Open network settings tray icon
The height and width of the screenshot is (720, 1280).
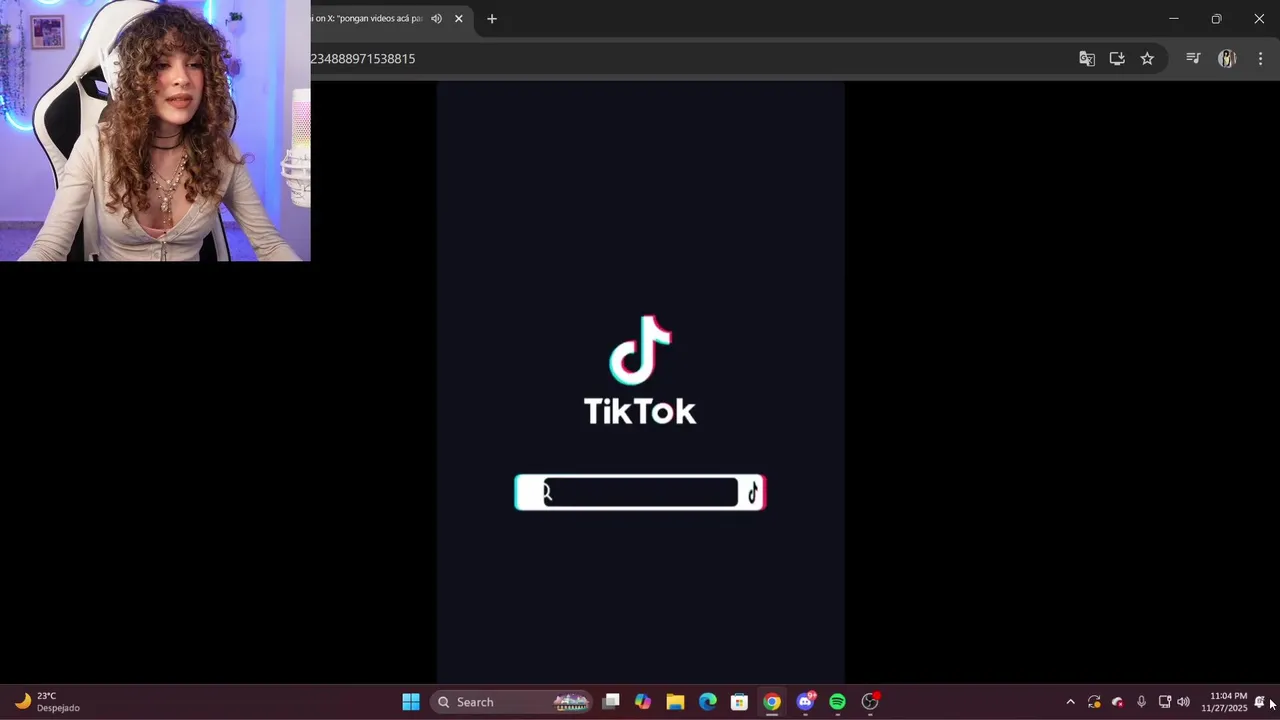[1164, 702]
